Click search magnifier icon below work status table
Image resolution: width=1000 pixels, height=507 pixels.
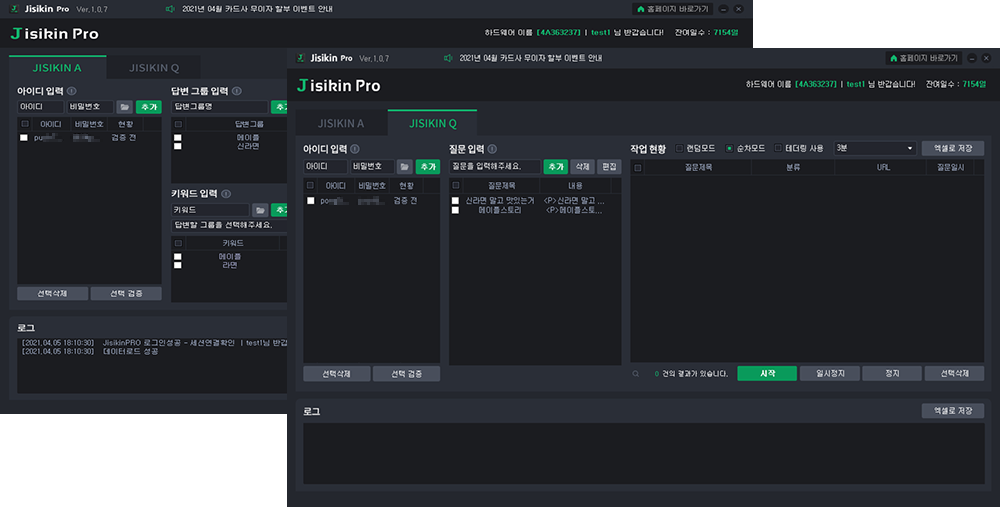pyautogui.click(x=636, y=374)
